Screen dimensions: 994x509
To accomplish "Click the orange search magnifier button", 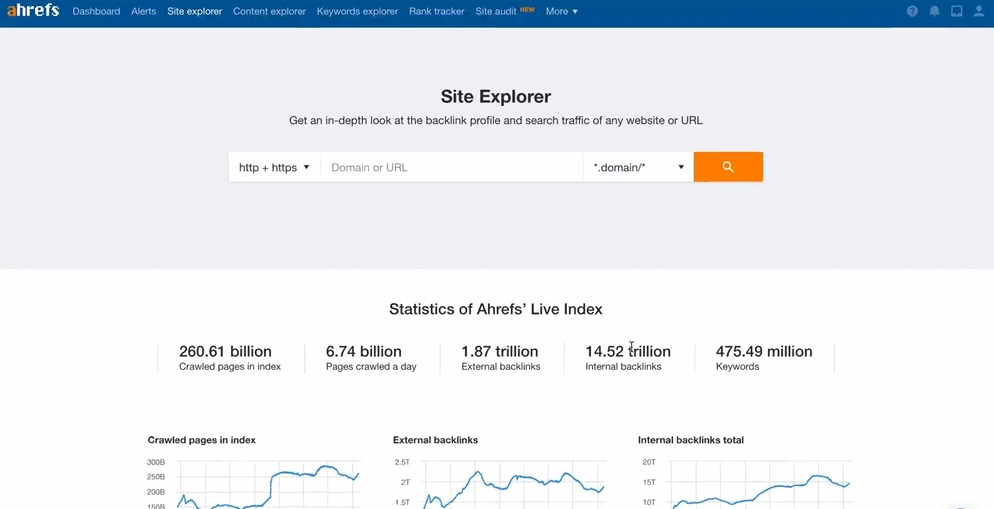I will click(728, 167).
